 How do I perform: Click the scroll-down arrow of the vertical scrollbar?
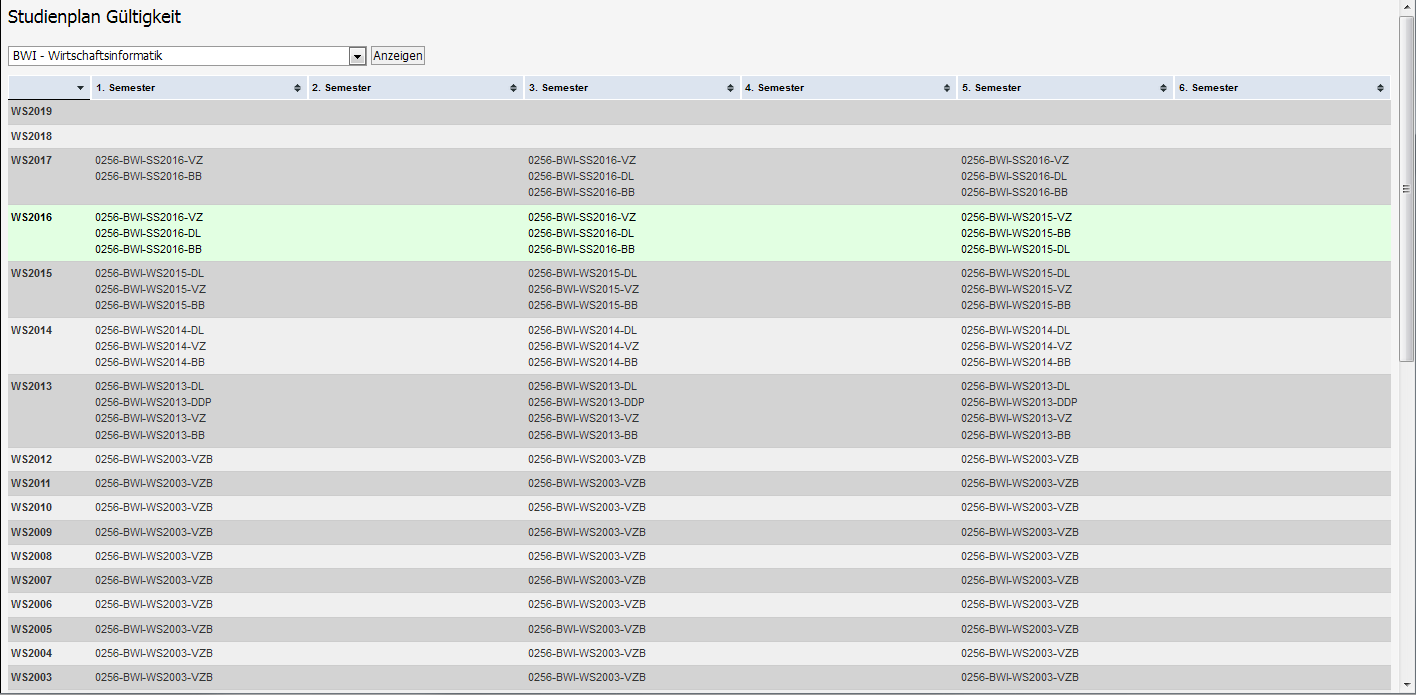click(1407, 687)
